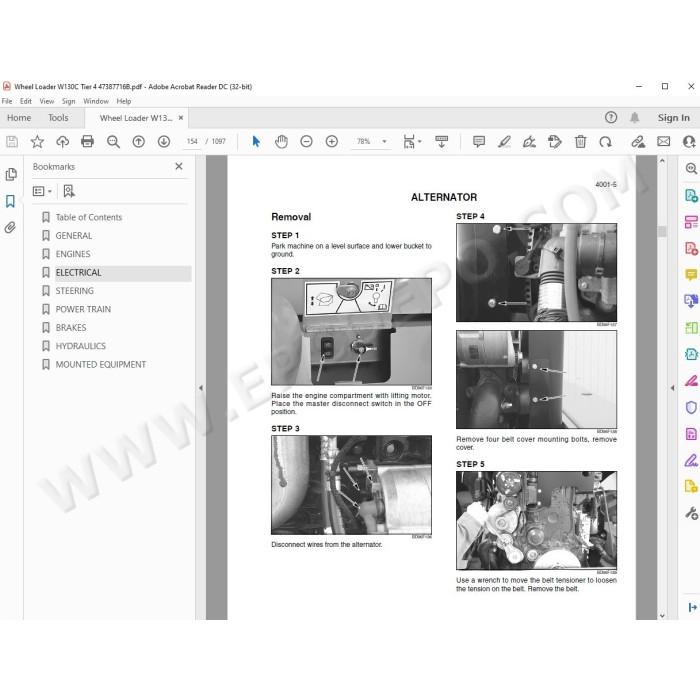Jump to the GENERAL bookmark

point(74,236)
